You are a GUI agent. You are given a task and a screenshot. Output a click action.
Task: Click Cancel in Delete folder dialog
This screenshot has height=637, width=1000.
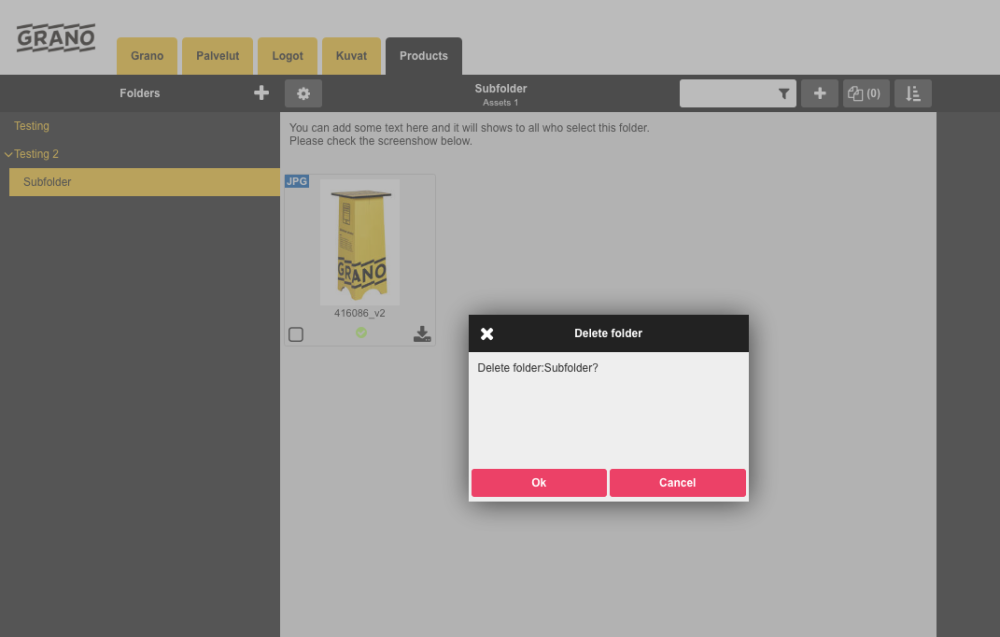[x=677, y=483]
